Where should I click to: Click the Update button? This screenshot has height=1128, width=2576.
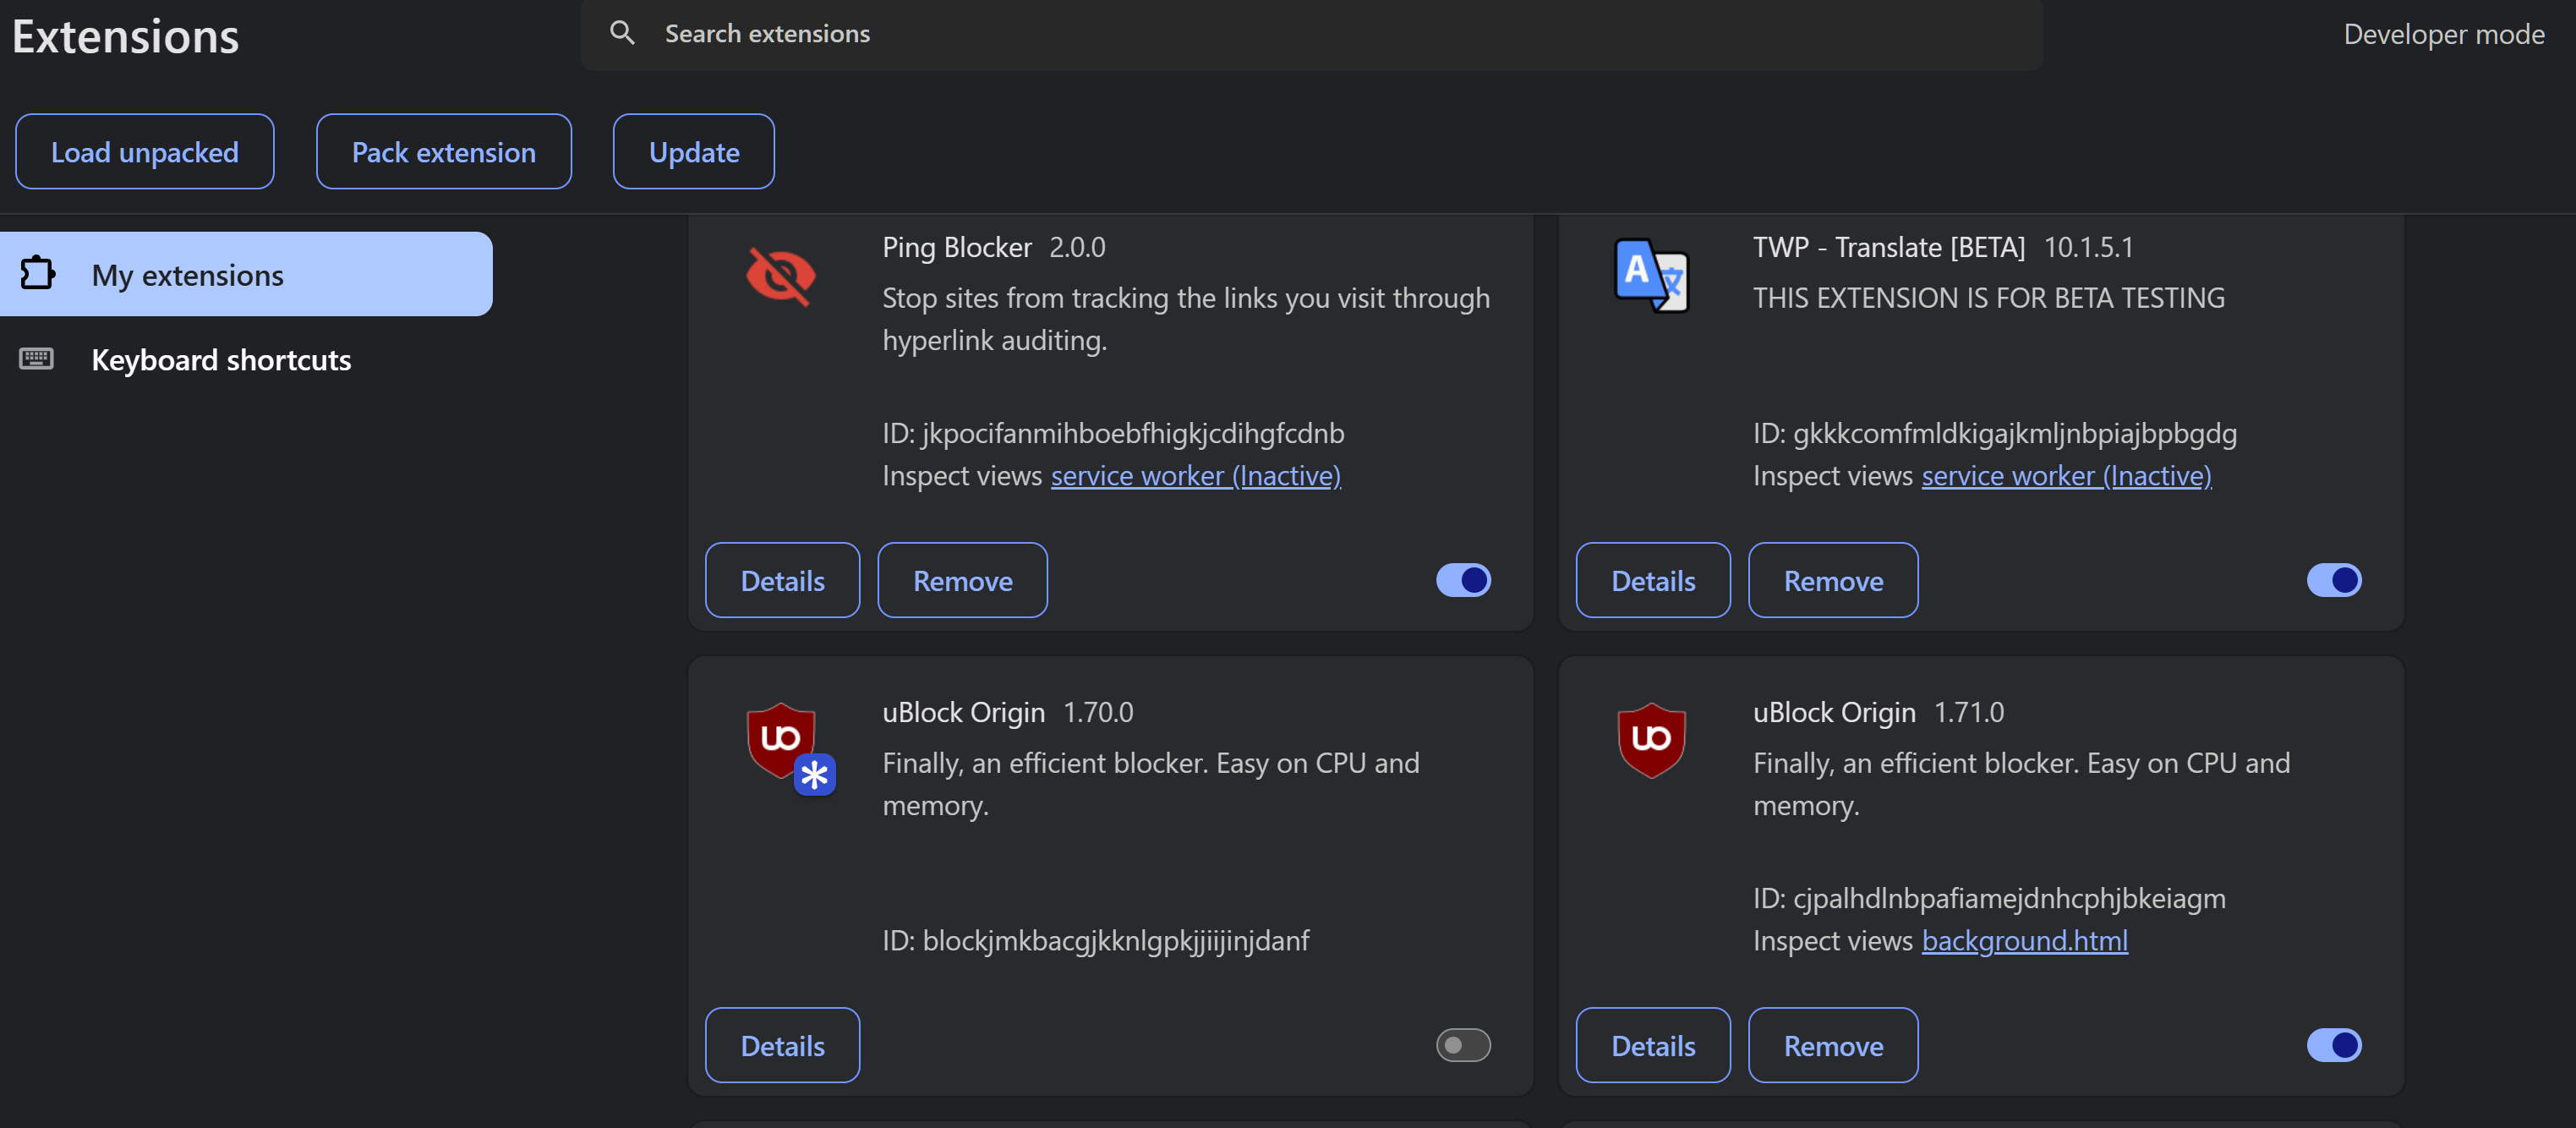point(694,151)
